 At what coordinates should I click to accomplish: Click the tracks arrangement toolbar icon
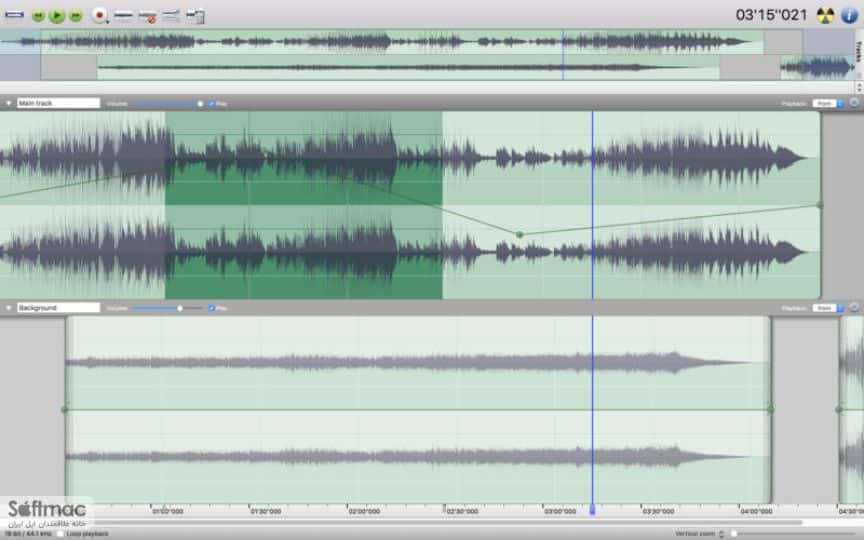171,16
